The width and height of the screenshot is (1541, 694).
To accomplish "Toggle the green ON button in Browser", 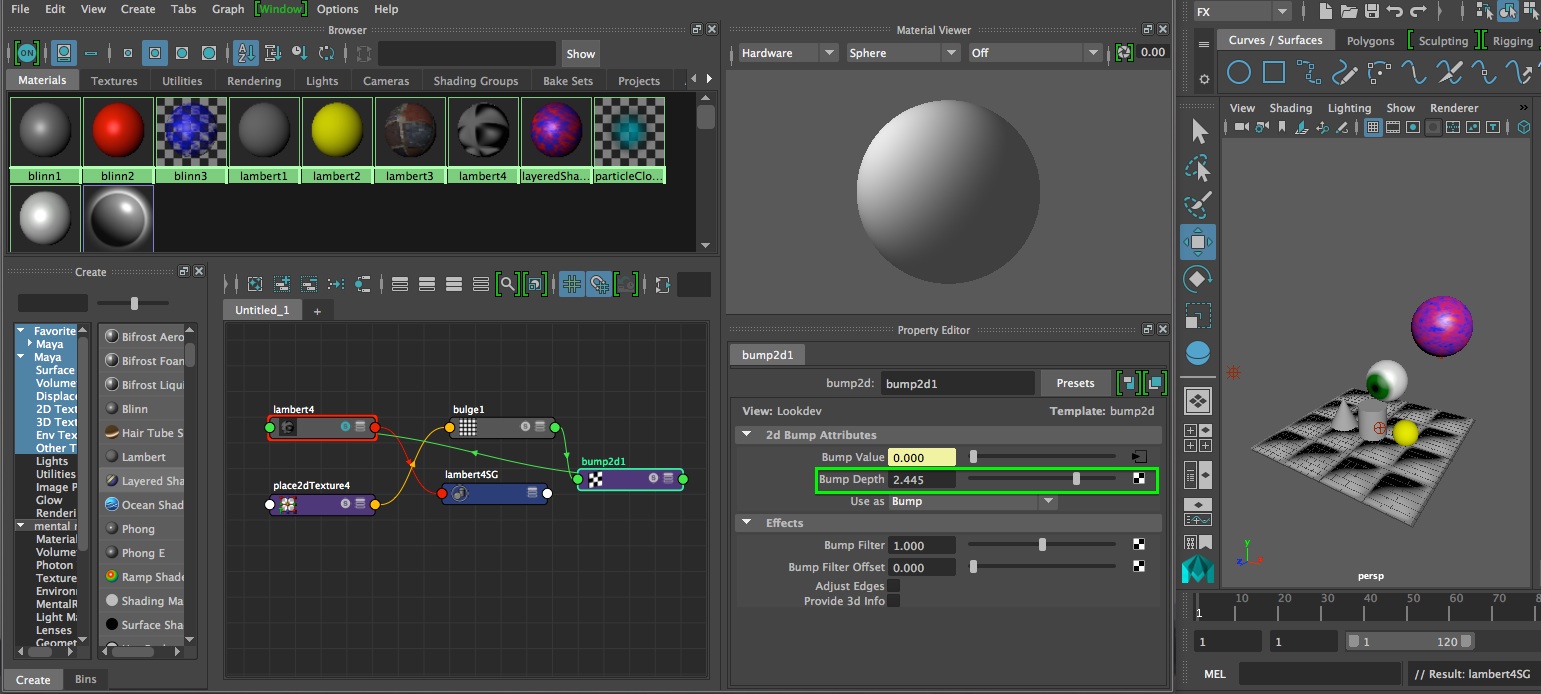I will pyautogui.click(x=27, y=53).
